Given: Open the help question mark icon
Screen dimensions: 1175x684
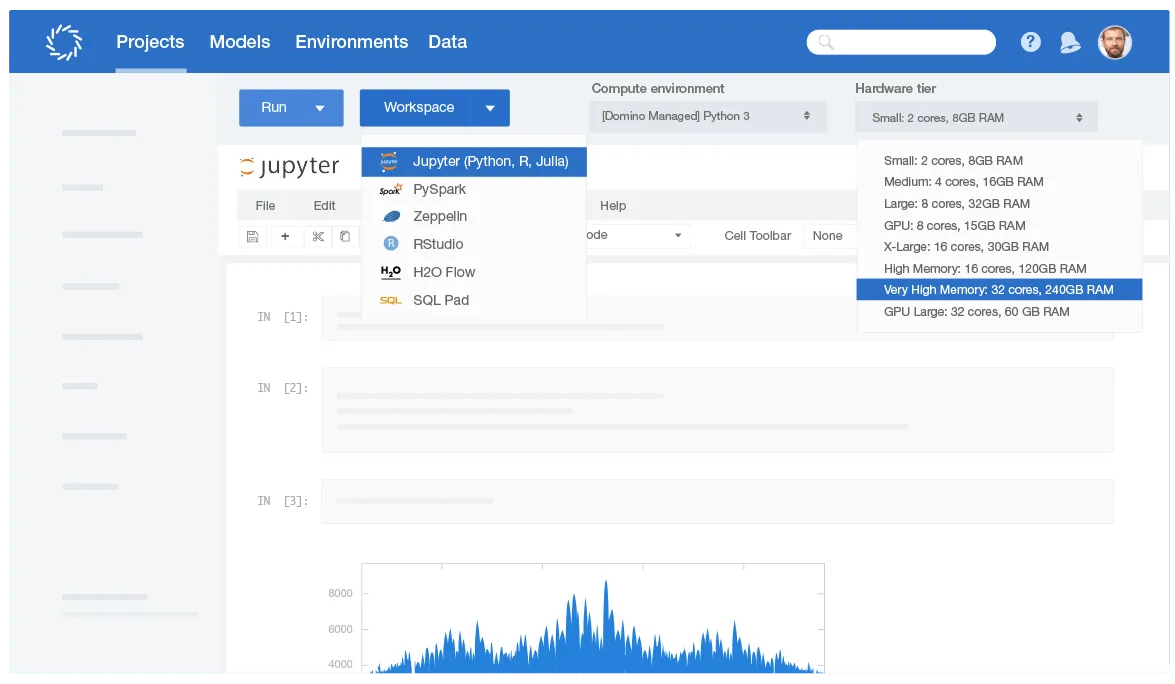Looking at the screenshot, I should (1030, 42).
